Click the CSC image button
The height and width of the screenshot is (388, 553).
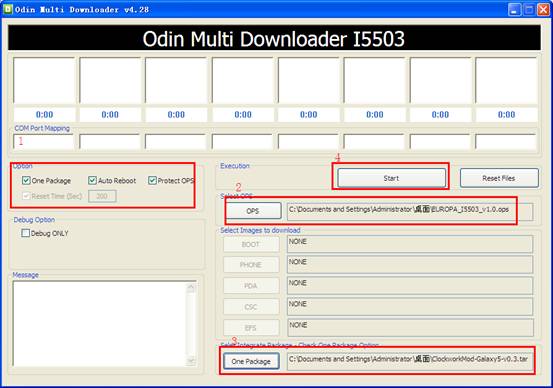pos(251,307)
